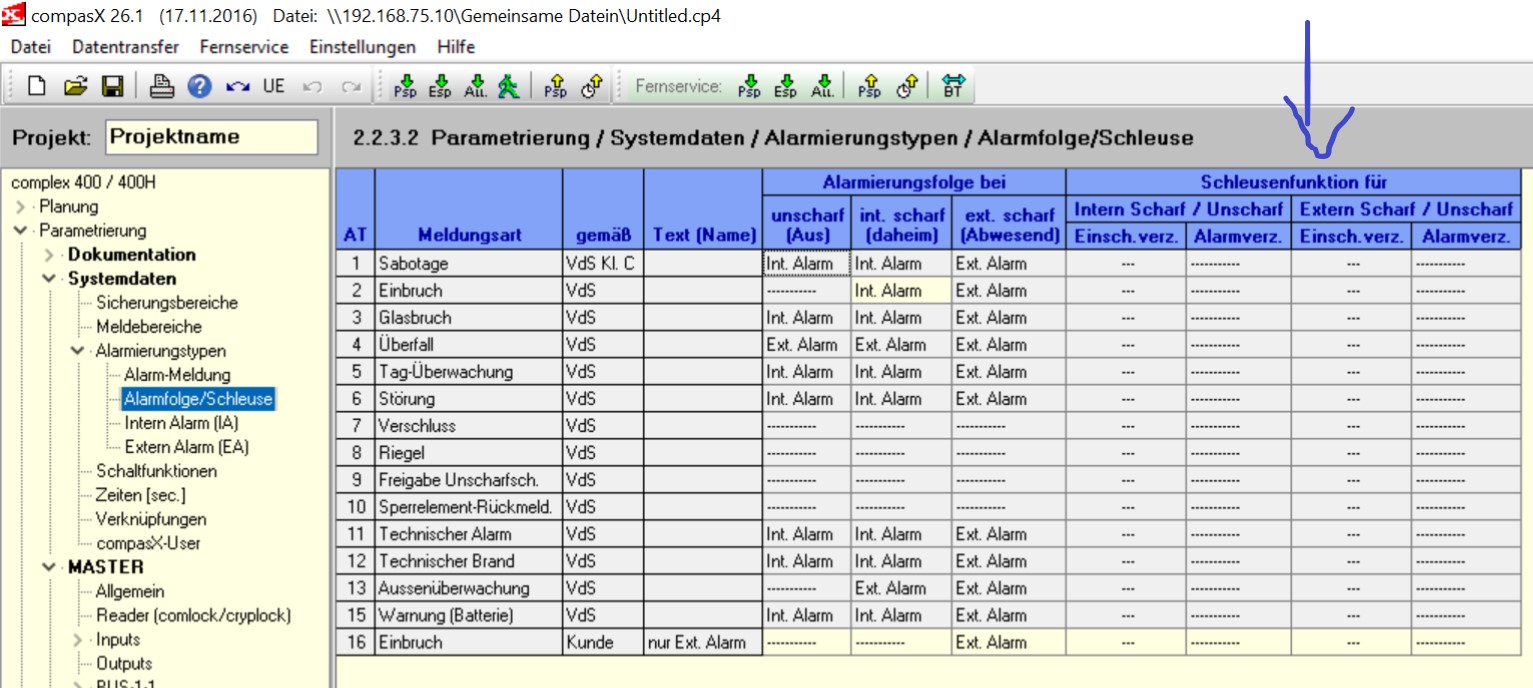Select Sicherungsbereiche in the tree
Image resolution: width=1533 pixels, height=688 pixels.
[x=166, y=303]
